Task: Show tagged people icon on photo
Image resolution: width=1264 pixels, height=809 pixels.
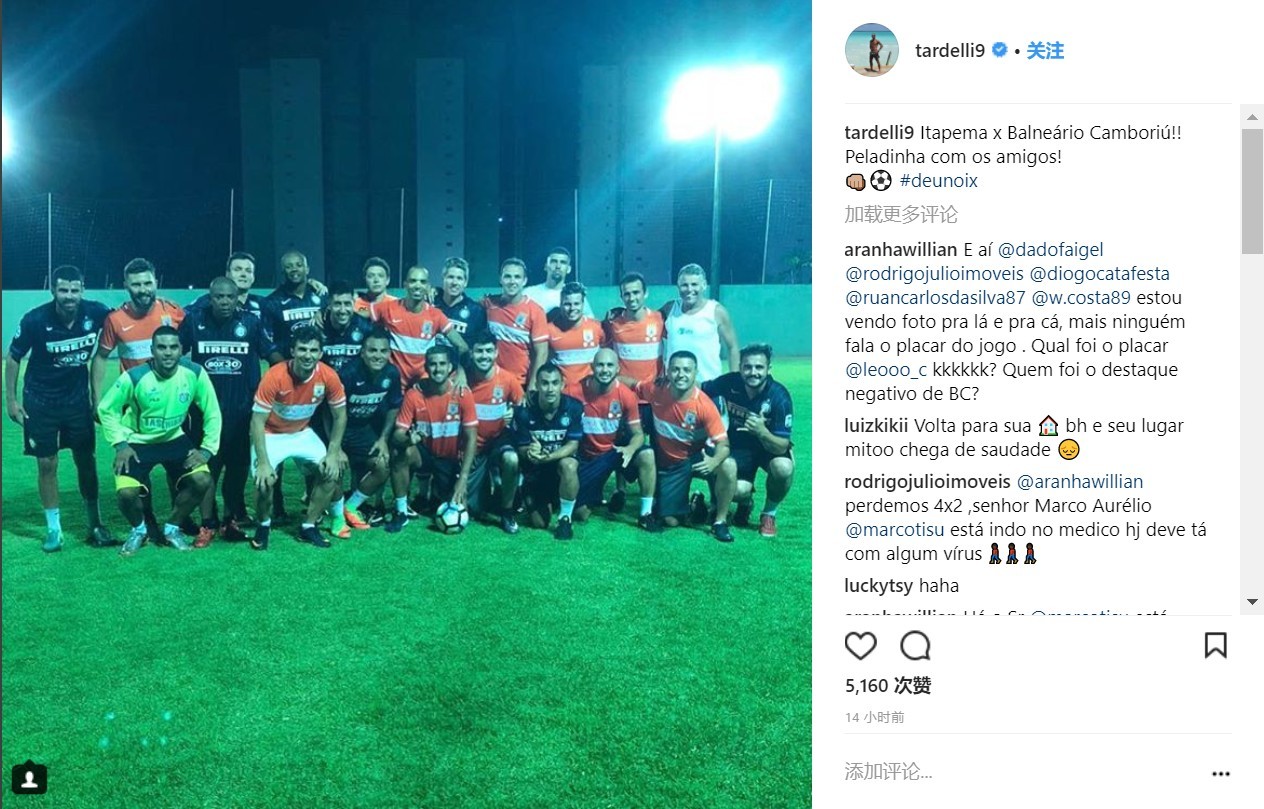Action: 29,777
